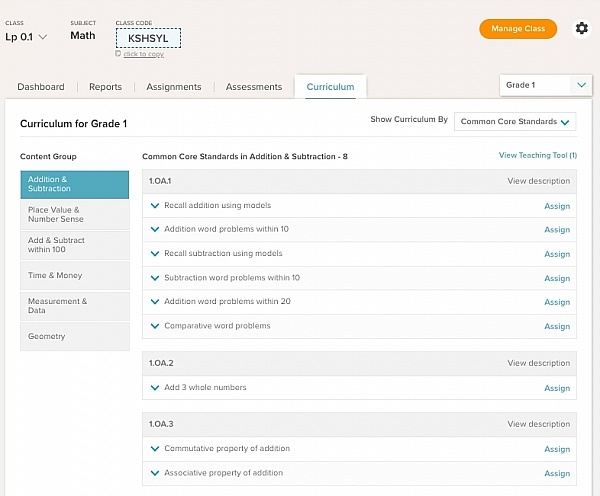Click the copy icon under class code

click(x=119, y=54)
